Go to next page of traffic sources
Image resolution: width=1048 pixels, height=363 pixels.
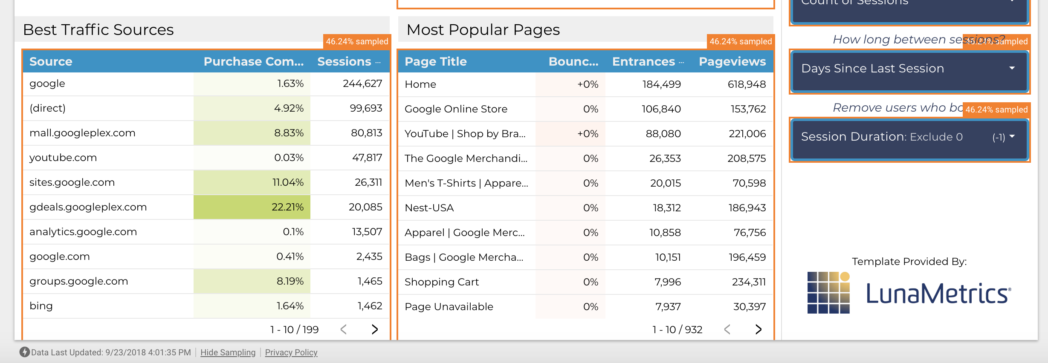374,329
